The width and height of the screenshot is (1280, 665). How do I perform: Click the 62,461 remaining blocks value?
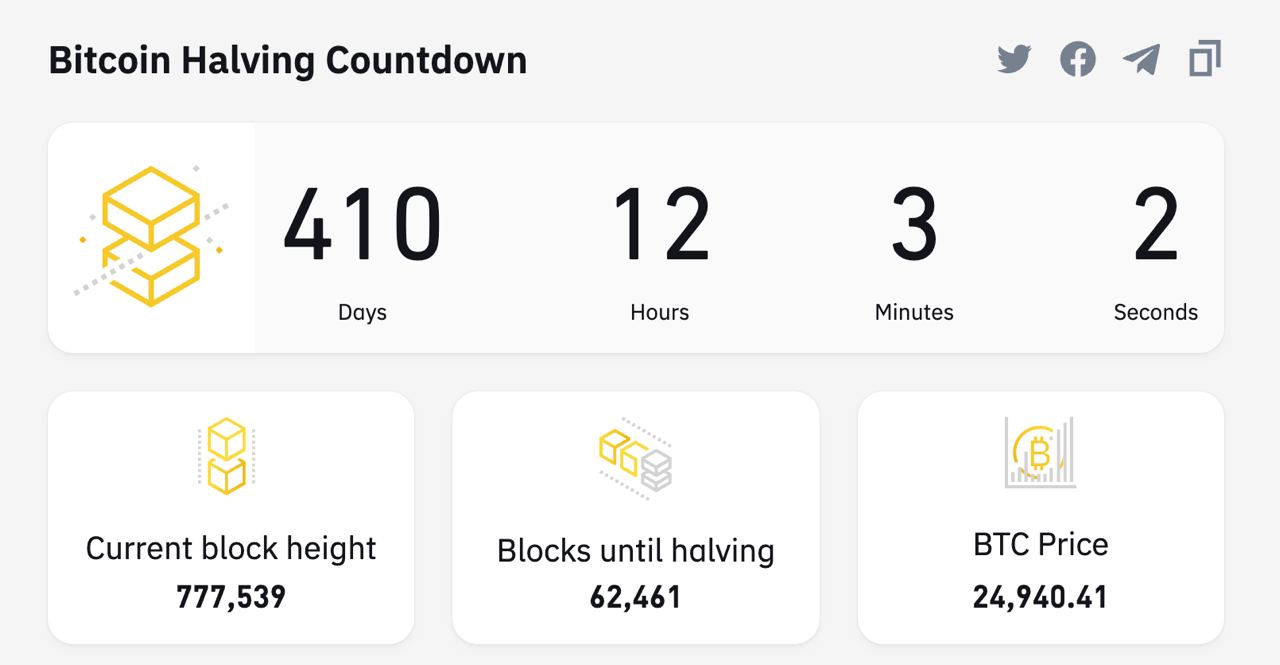(636, 598)
